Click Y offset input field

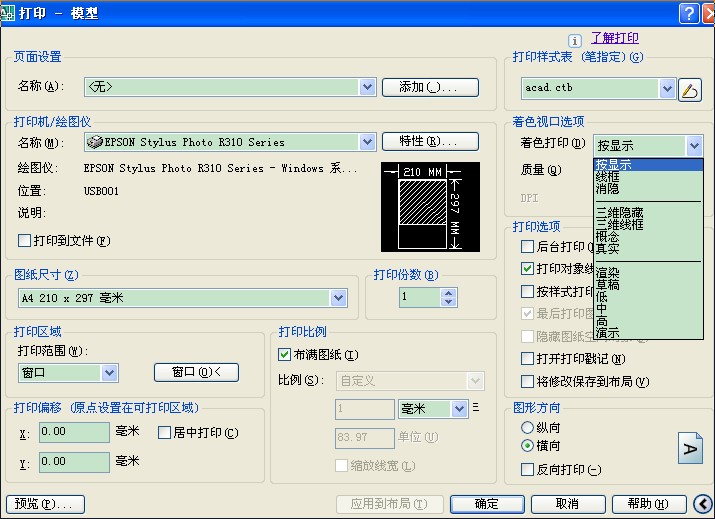coord(74,462)
